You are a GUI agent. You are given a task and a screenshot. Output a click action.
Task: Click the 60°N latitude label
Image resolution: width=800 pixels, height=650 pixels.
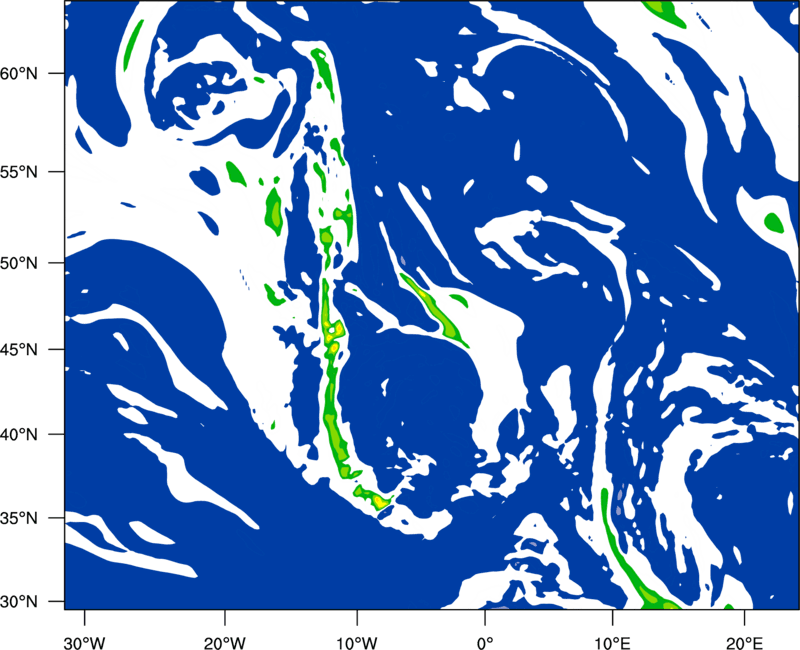(x=19, y=73)
